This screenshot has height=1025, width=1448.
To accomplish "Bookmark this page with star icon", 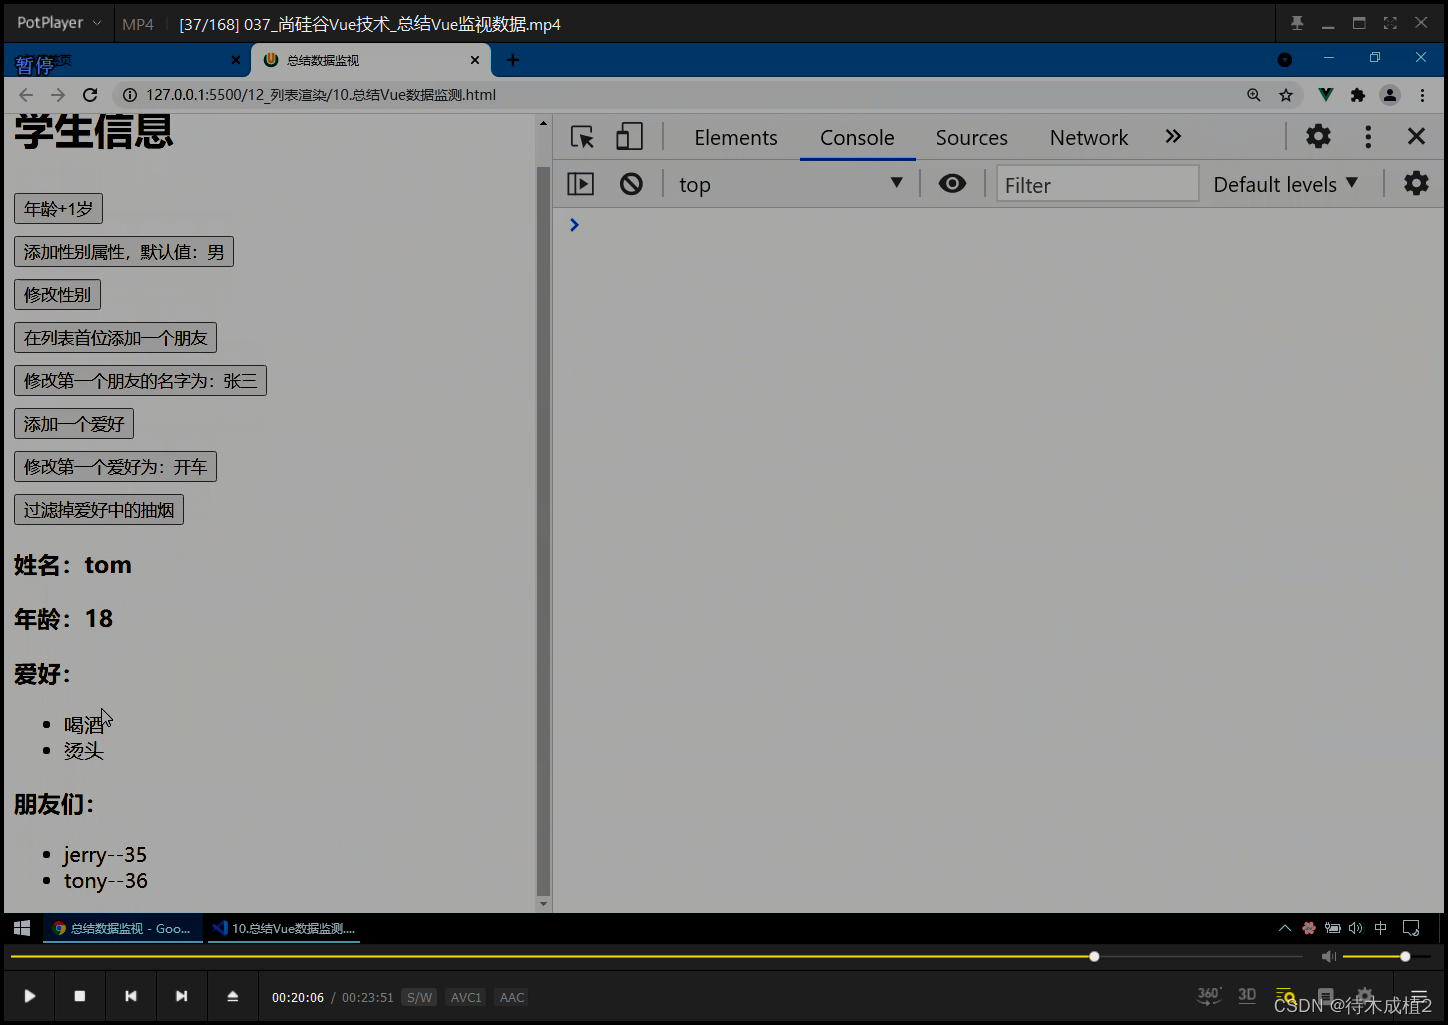I will click(x=1286, y=95).
